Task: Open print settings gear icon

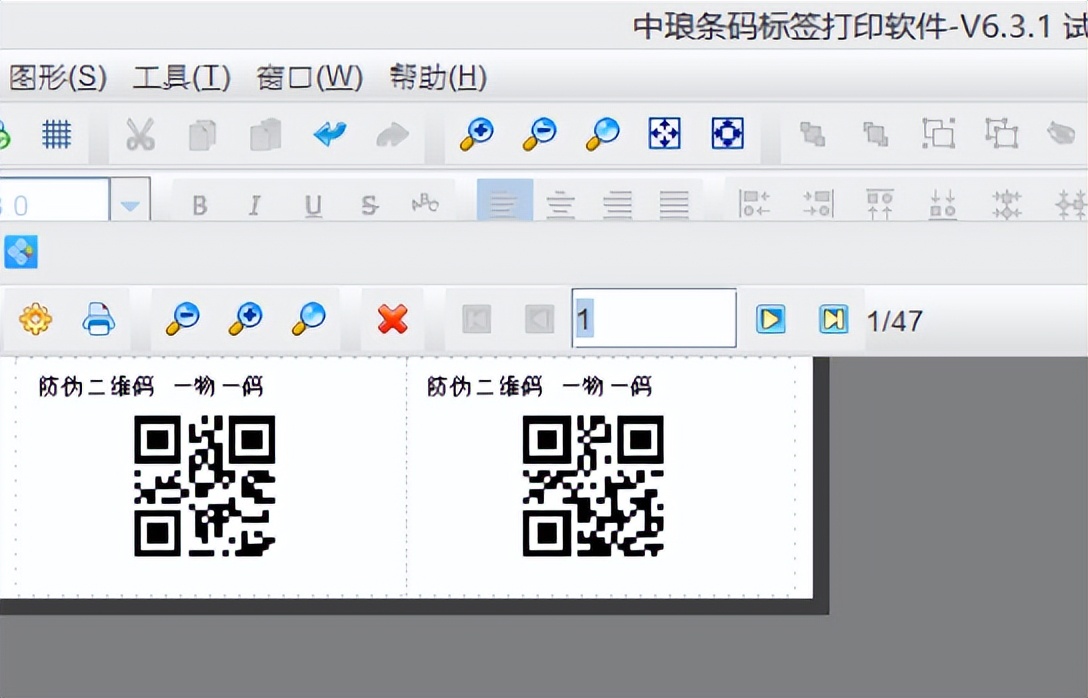Action: pos(35,319)
